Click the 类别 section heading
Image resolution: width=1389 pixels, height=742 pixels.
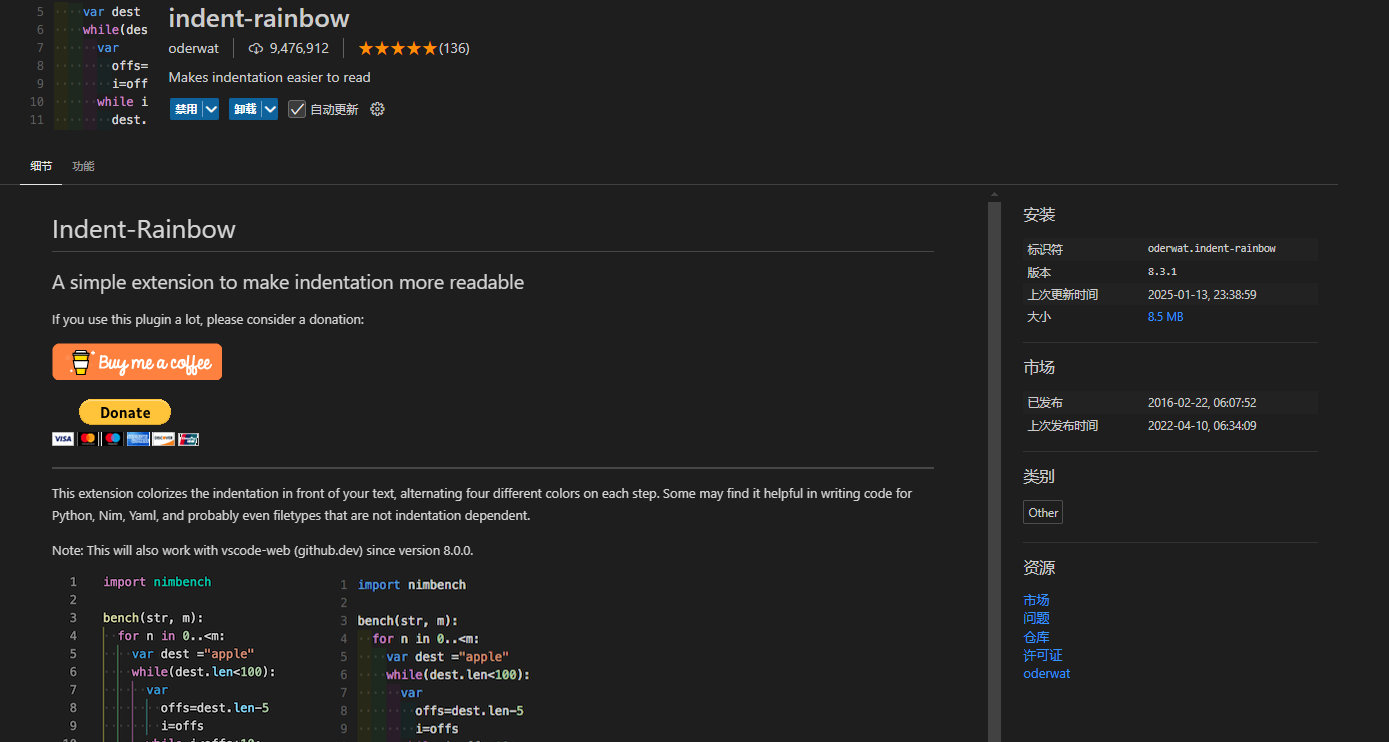pos(1039,476)
